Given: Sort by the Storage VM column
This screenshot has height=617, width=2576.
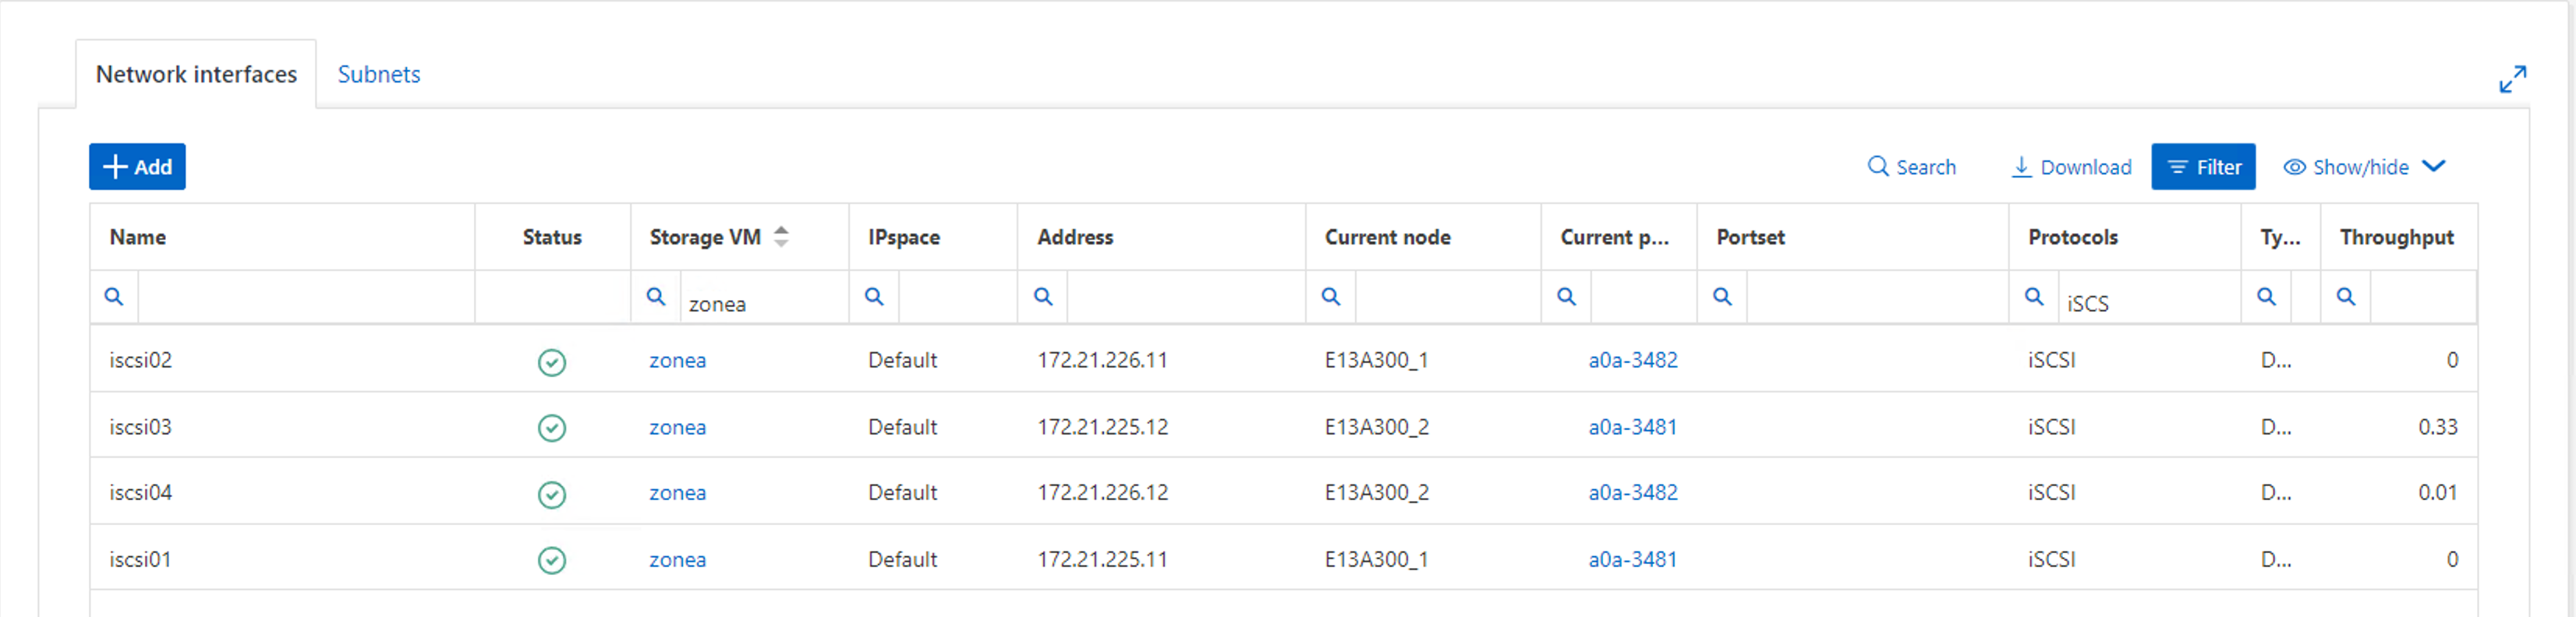Looking at the screenshot, I should tap(781, 237).
